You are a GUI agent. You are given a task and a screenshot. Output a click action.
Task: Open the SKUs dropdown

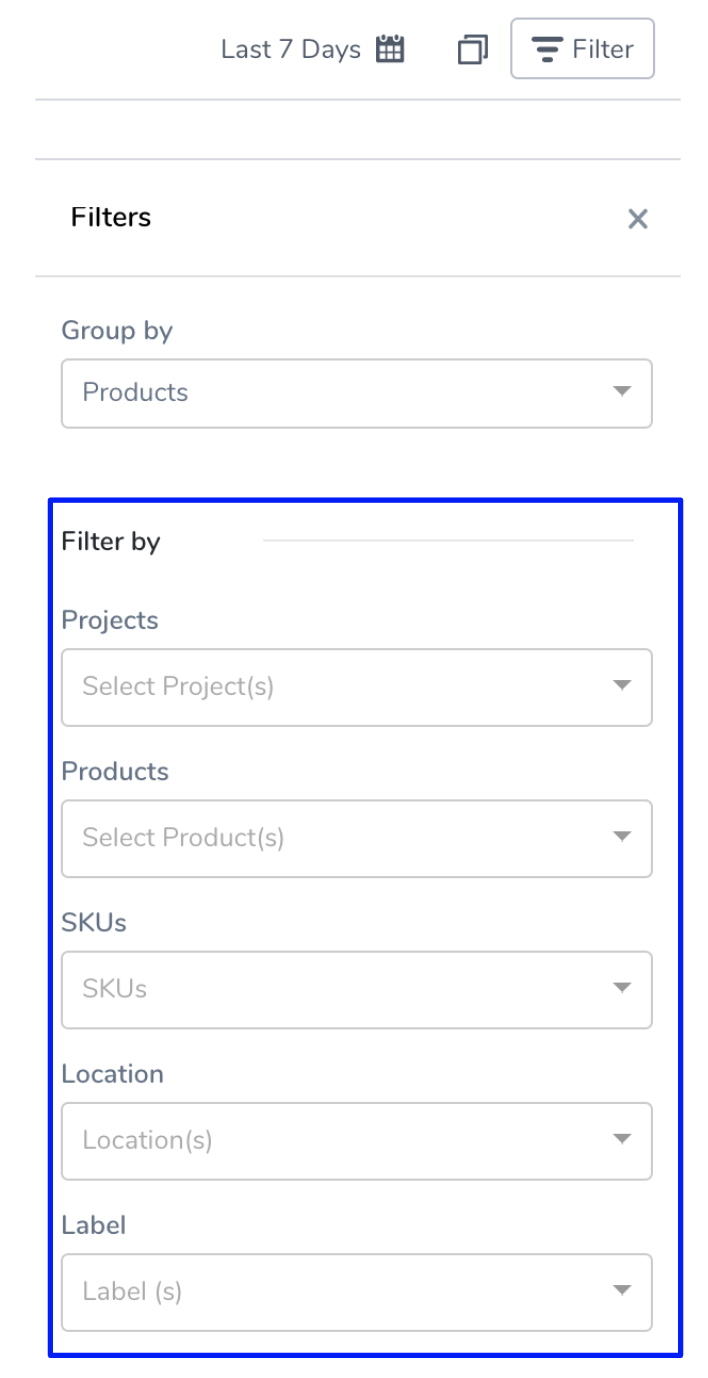click(357, 990)
